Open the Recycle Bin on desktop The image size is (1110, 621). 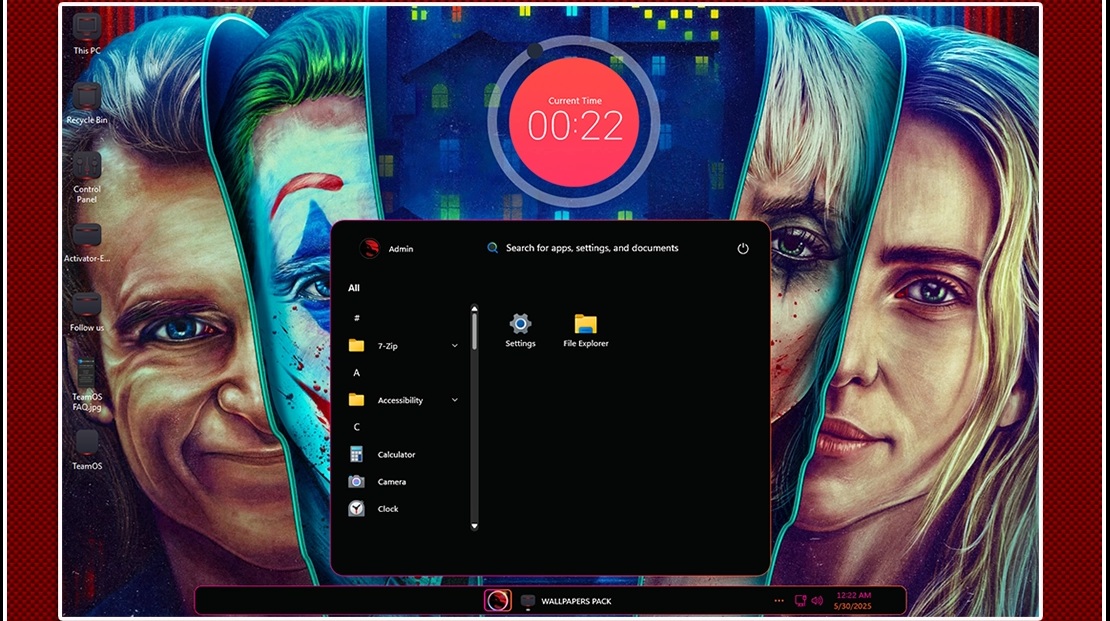[87, 101]
